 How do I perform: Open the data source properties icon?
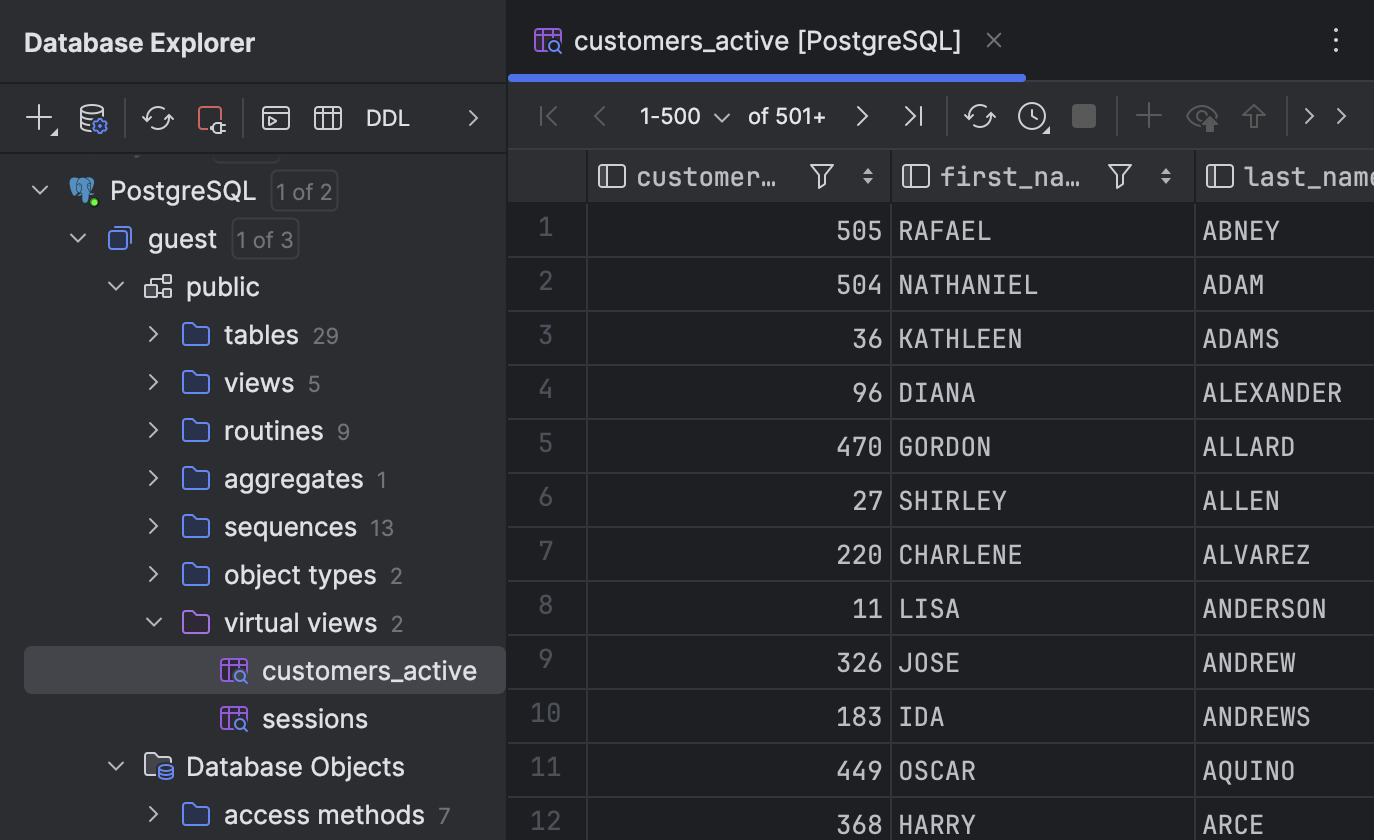[93, 117]
